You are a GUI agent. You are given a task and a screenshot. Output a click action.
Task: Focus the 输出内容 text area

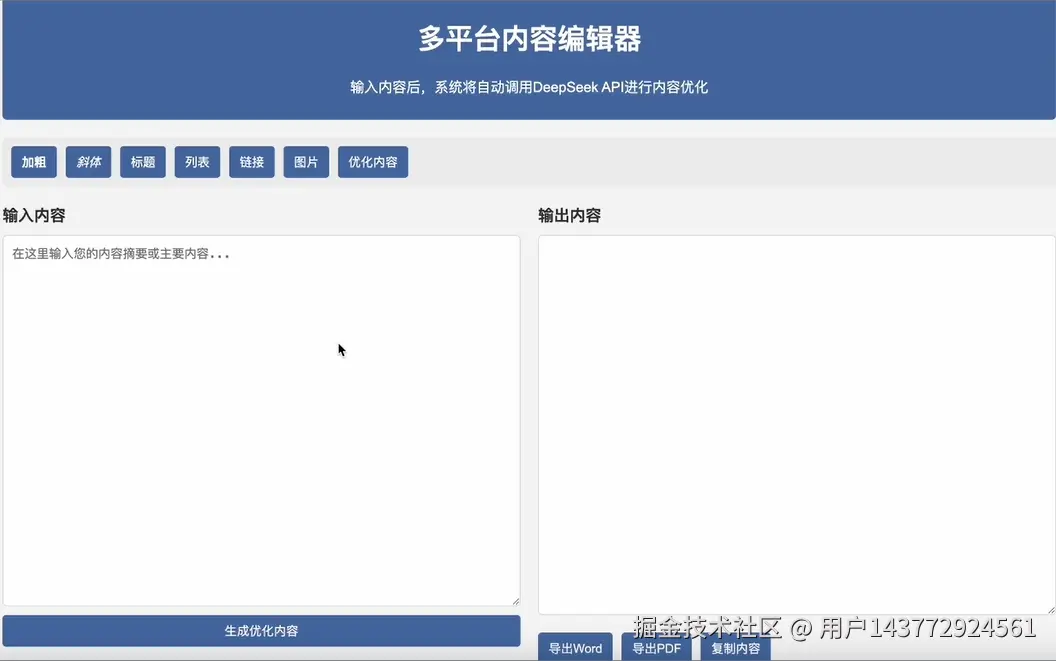[x=797, y=424]
